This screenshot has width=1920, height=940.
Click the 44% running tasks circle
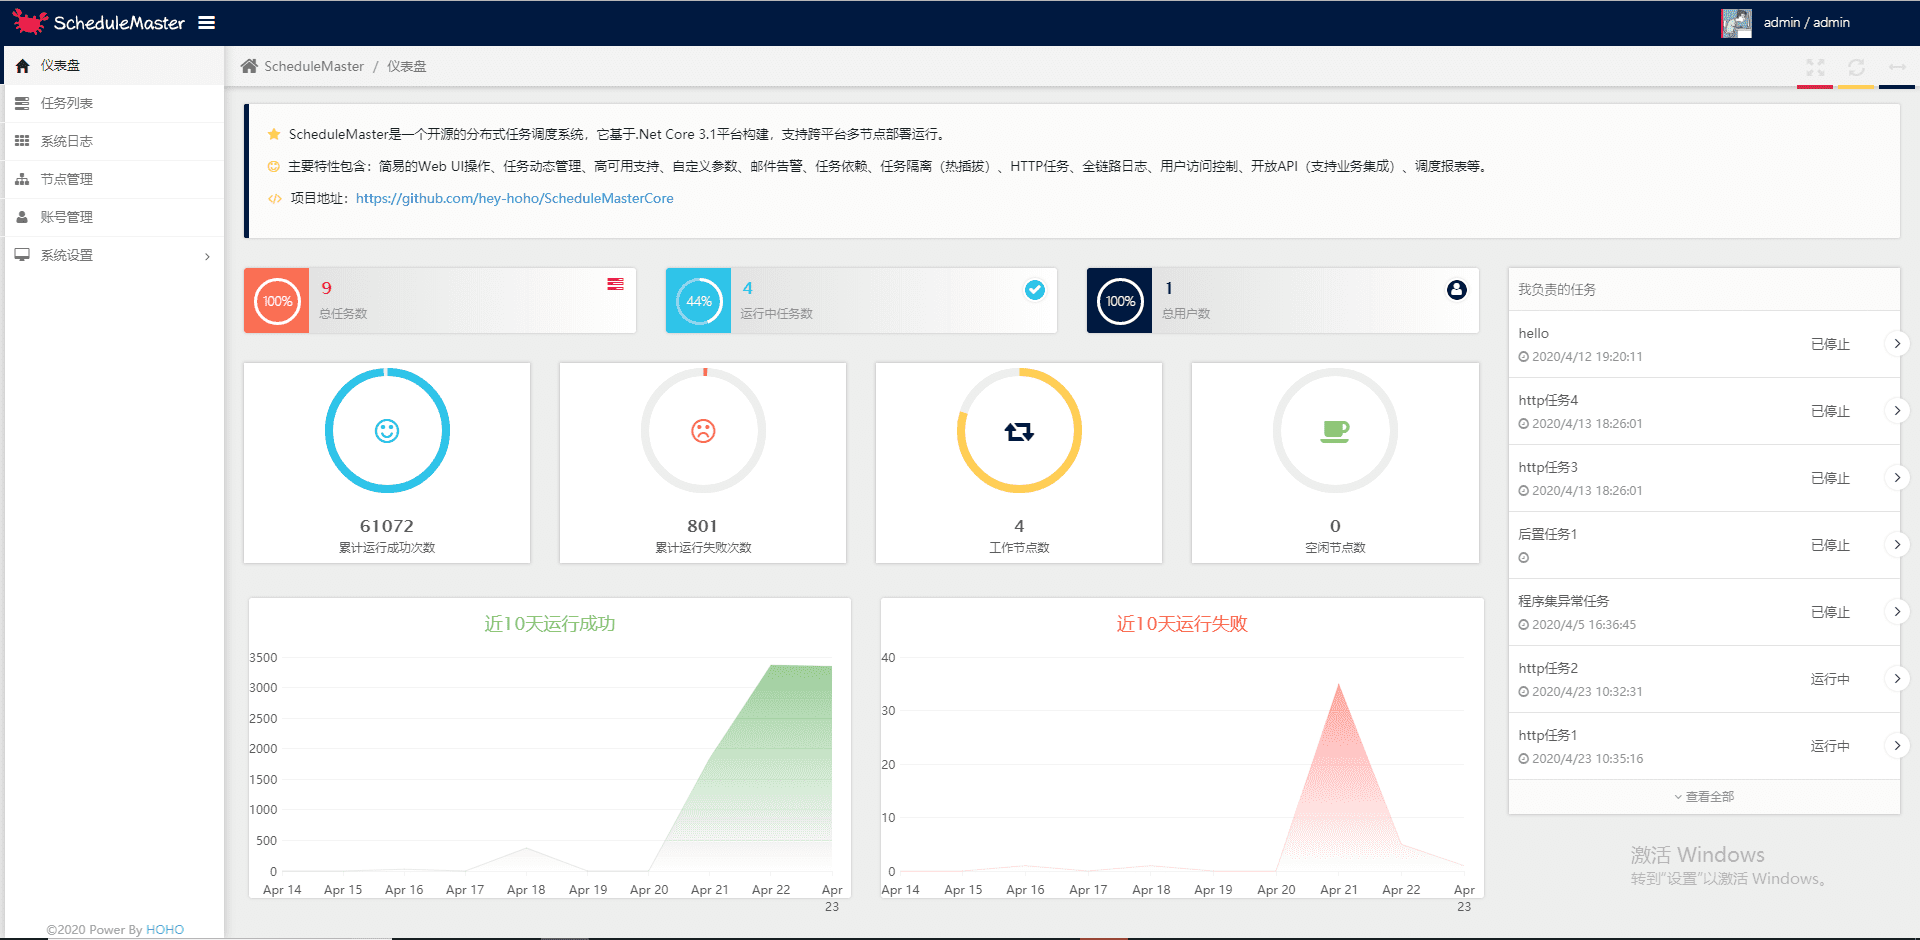click(x=699, y=301)
